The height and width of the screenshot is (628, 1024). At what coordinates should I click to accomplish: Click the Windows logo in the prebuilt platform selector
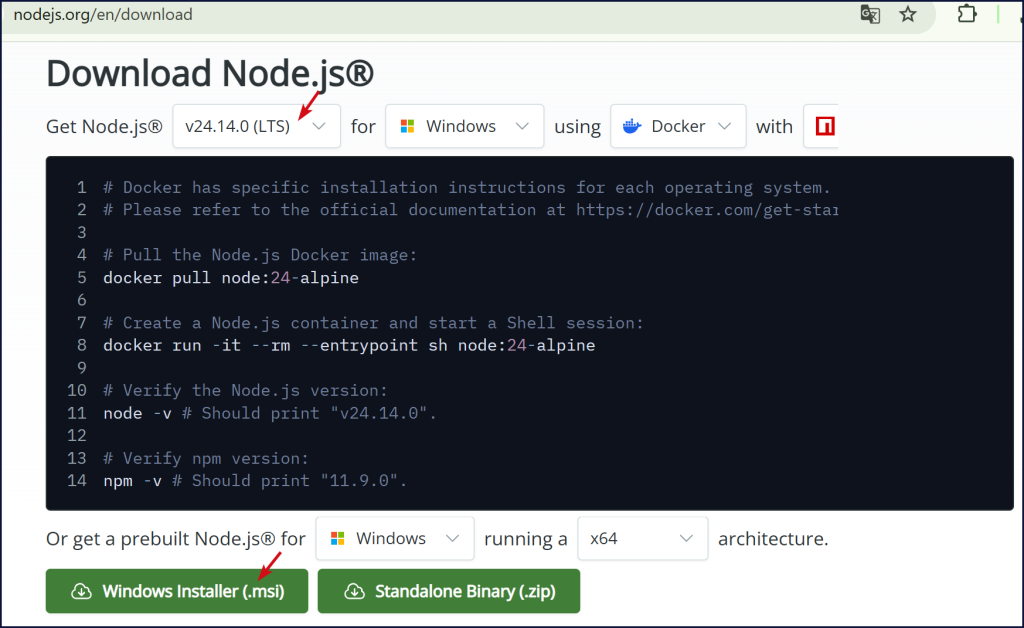point(337,538)
